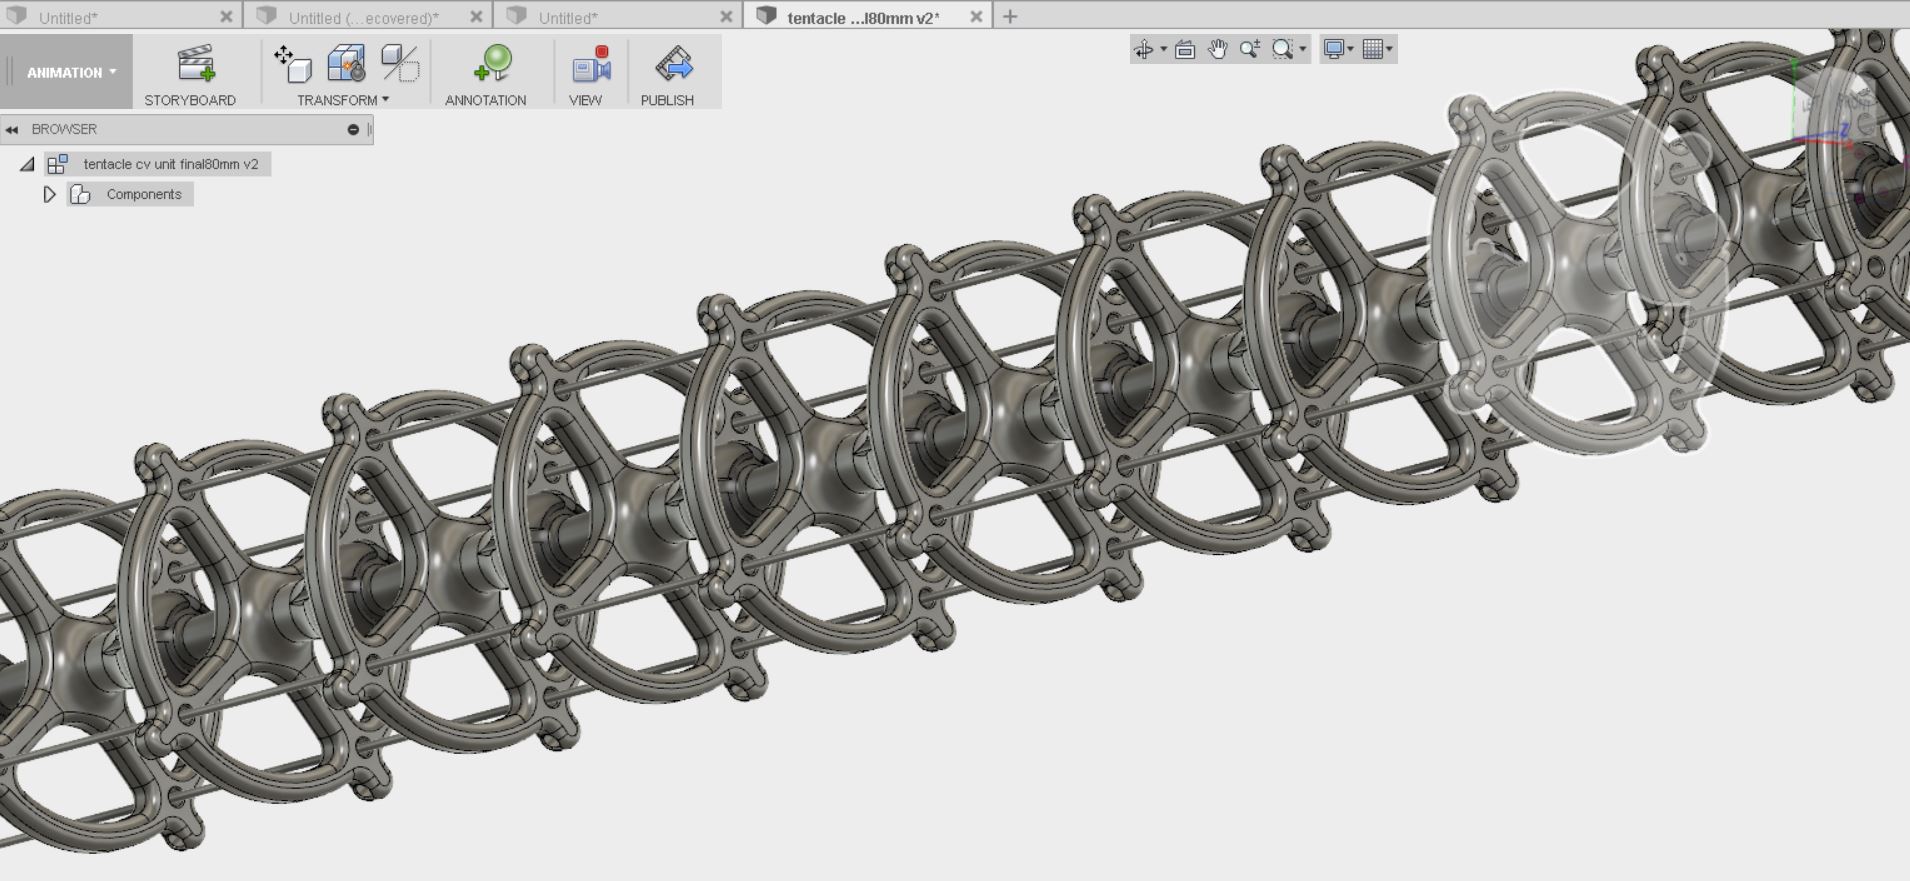Open the Animation workspace dropdown
Image resolution: width=1910 pixels, height=881 pixels.
pyautogui.click(x=71, y=72)
